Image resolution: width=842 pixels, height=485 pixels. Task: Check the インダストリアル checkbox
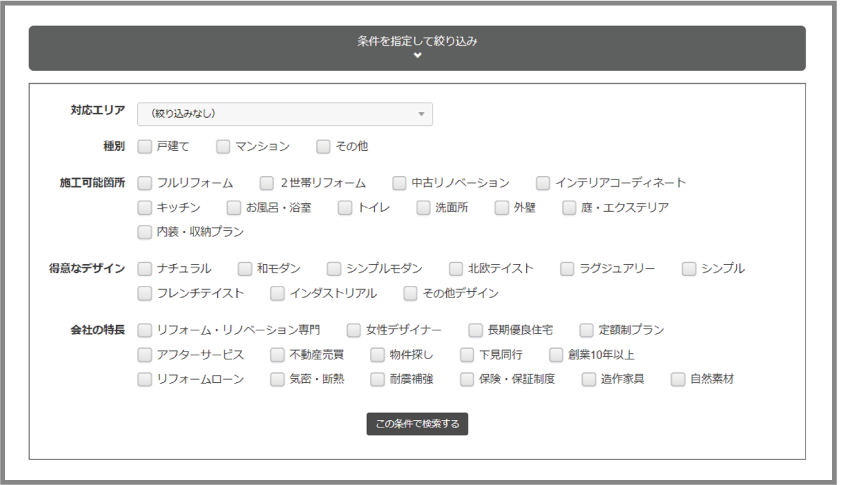(x=278, y=294)
